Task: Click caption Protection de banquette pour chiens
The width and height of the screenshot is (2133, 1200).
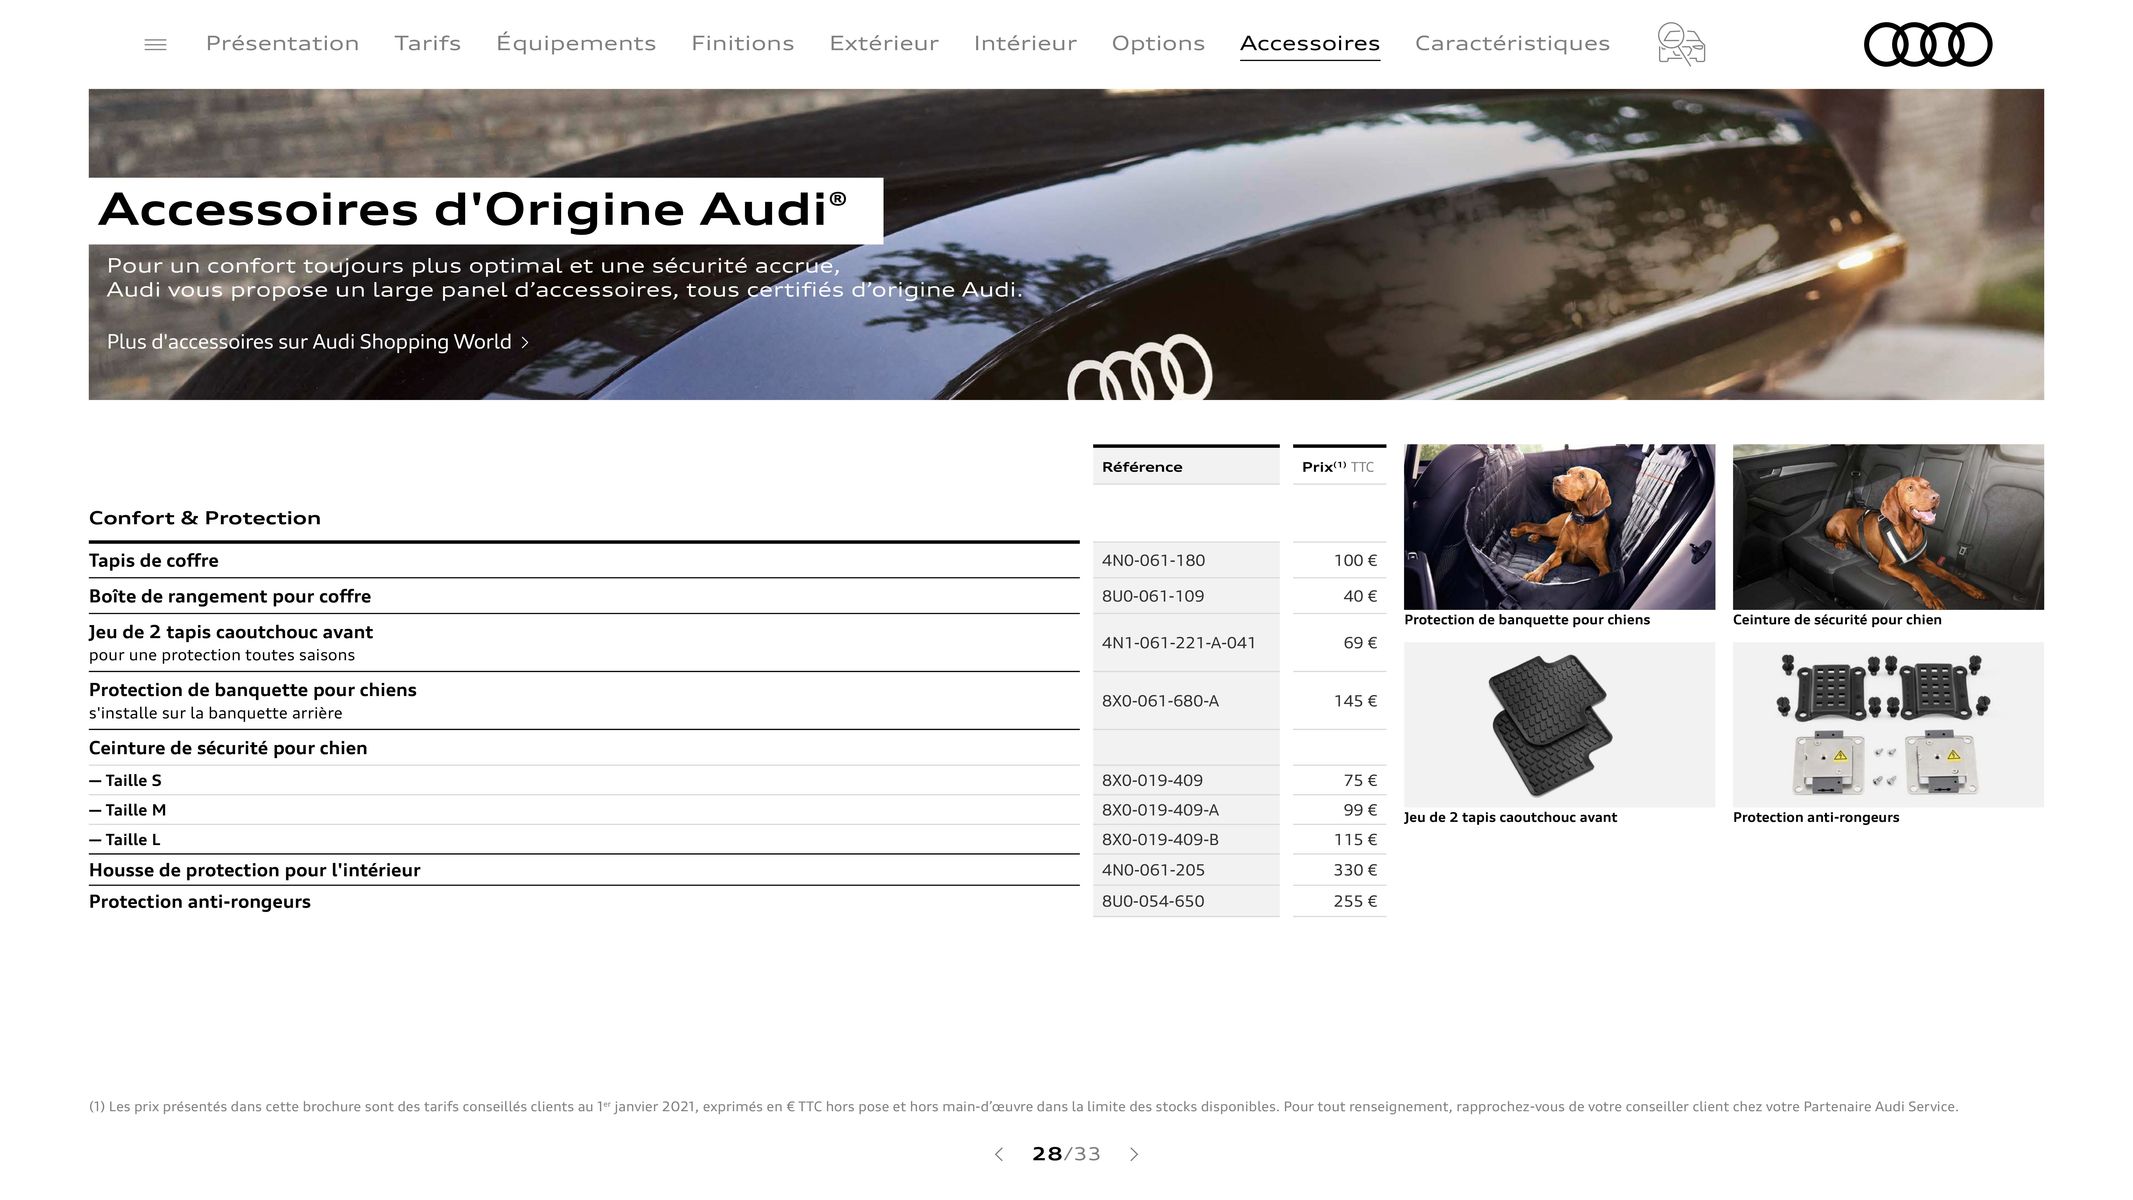Action: [1527, 620]
